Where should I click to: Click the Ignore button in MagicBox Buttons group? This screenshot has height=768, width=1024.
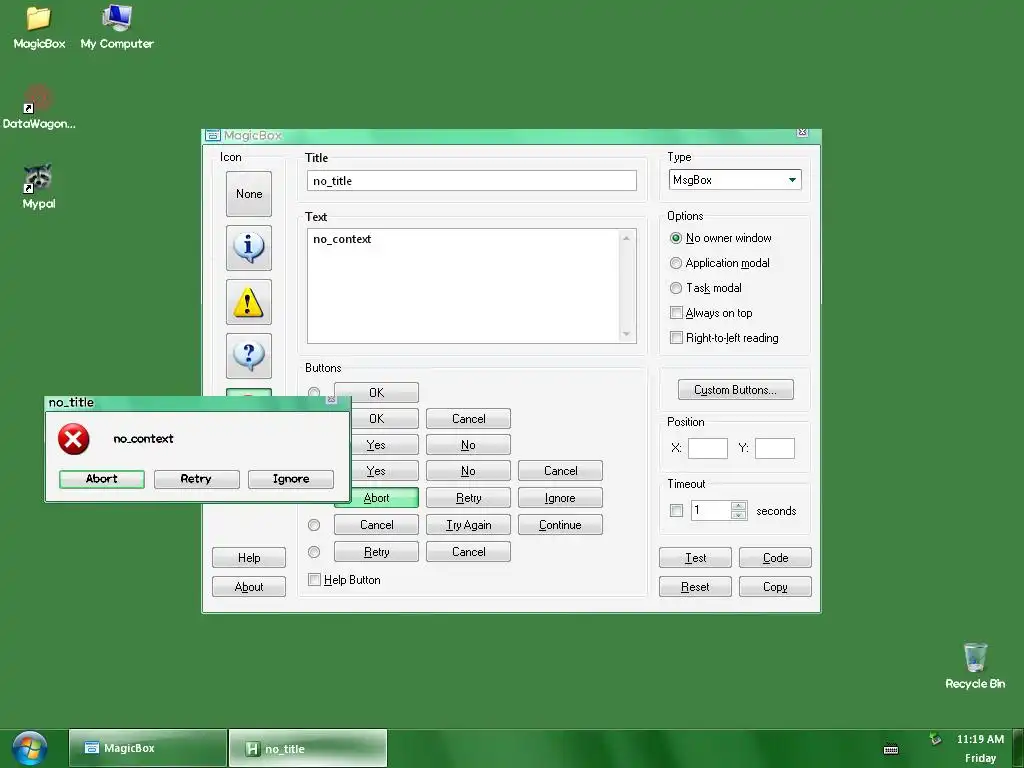560,498
